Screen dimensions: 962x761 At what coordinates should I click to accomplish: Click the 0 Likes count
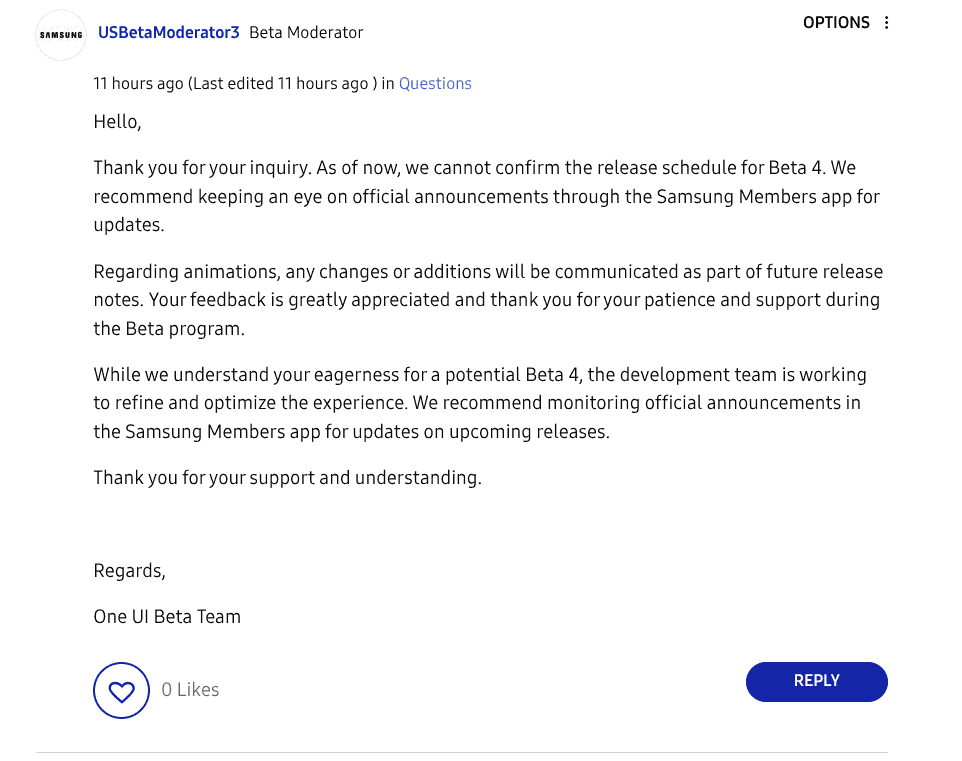tap(190, 690)
